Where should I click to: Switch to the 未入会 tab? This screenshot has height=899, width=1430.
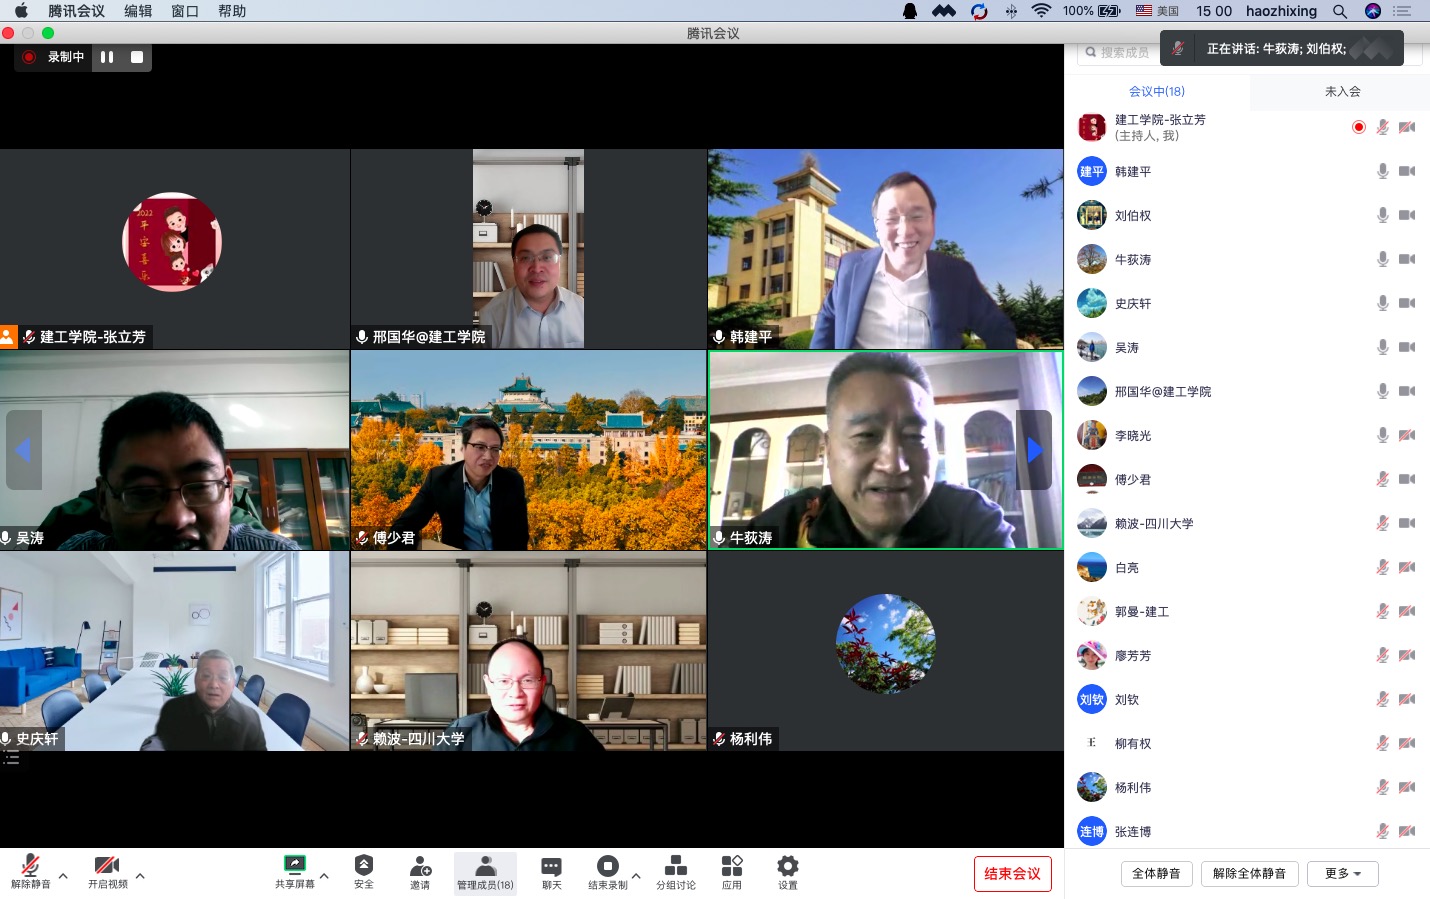[1342, 91]
